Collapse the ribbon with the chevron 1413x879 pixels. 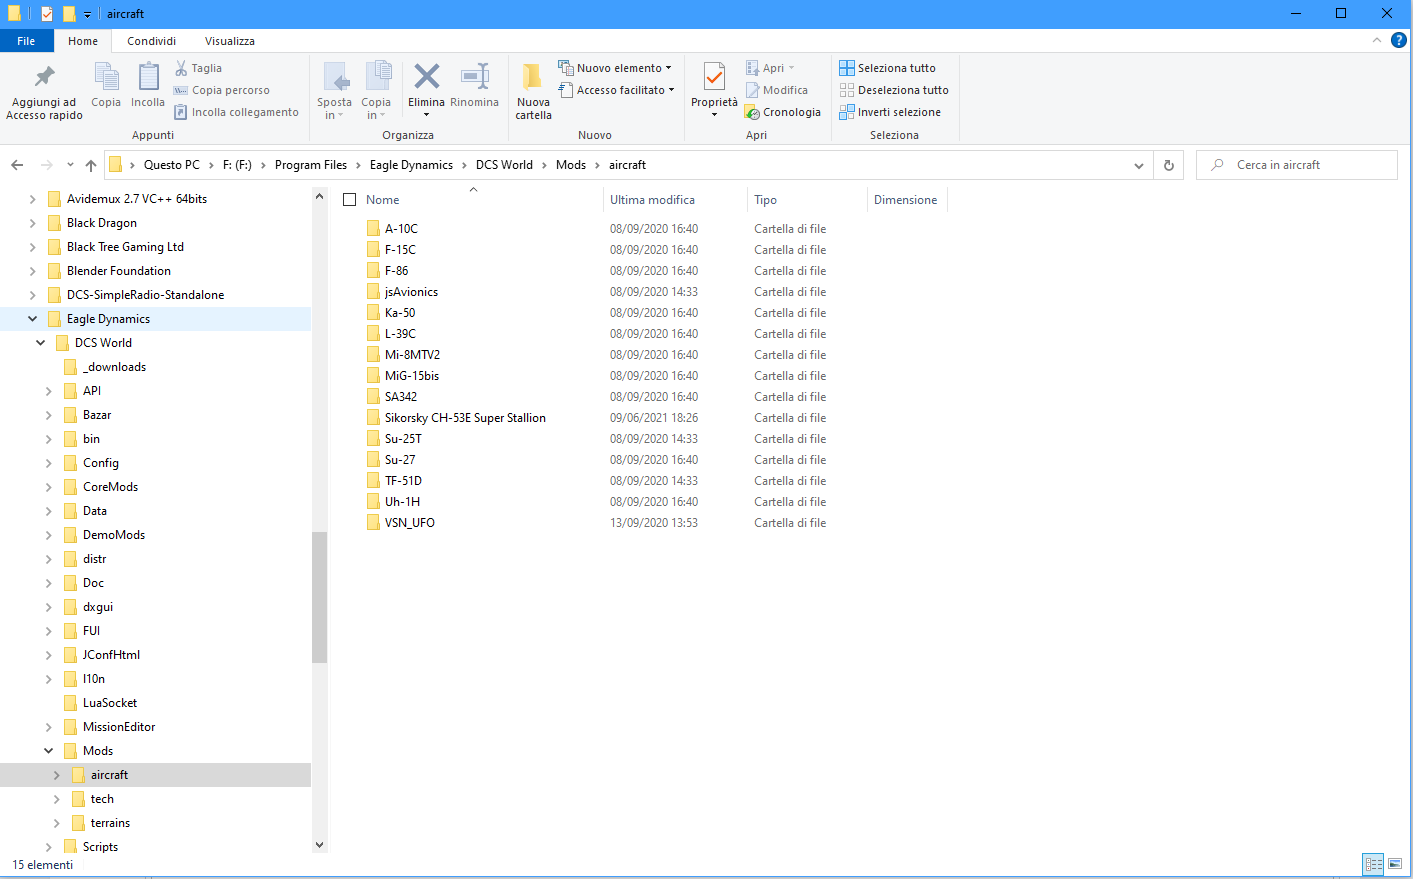[1377, 41]
